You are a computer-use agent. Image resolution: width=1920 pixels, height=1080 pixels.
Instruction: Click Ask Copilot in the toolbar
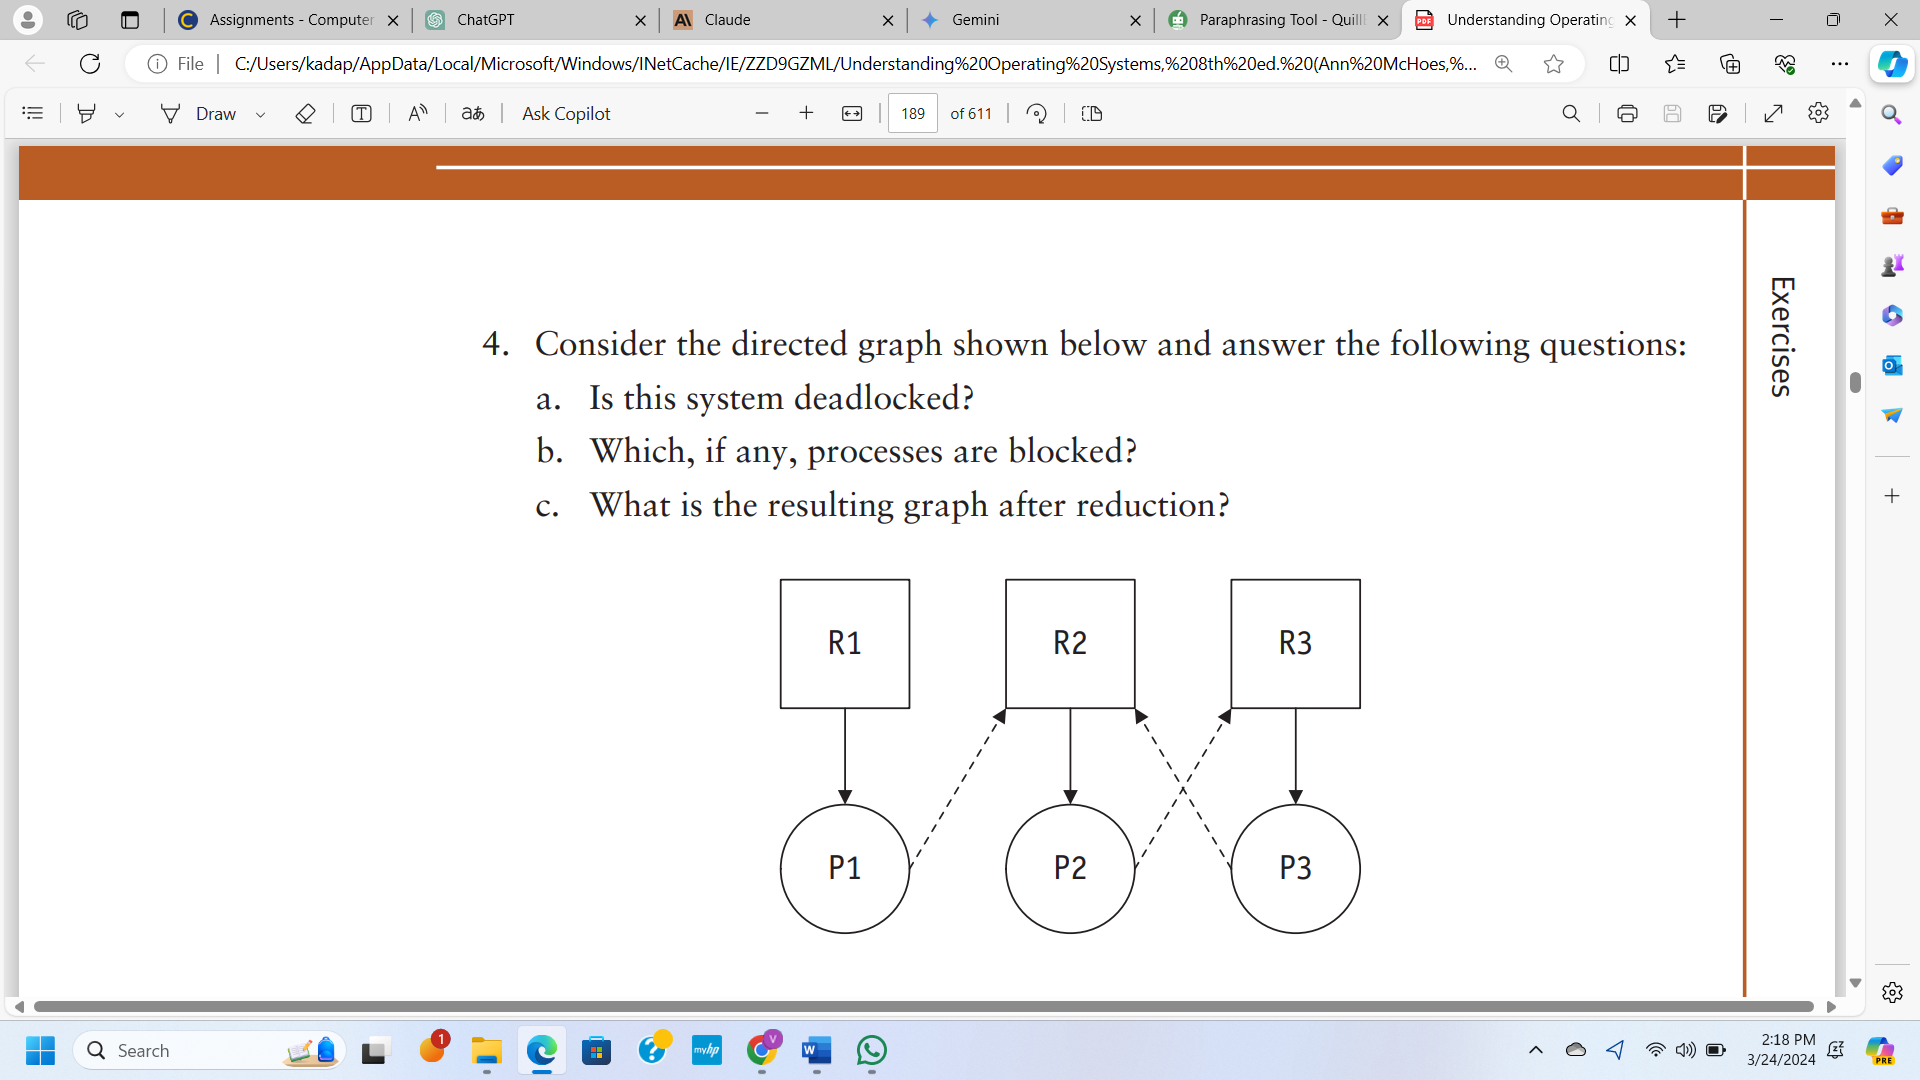(565, 113)
